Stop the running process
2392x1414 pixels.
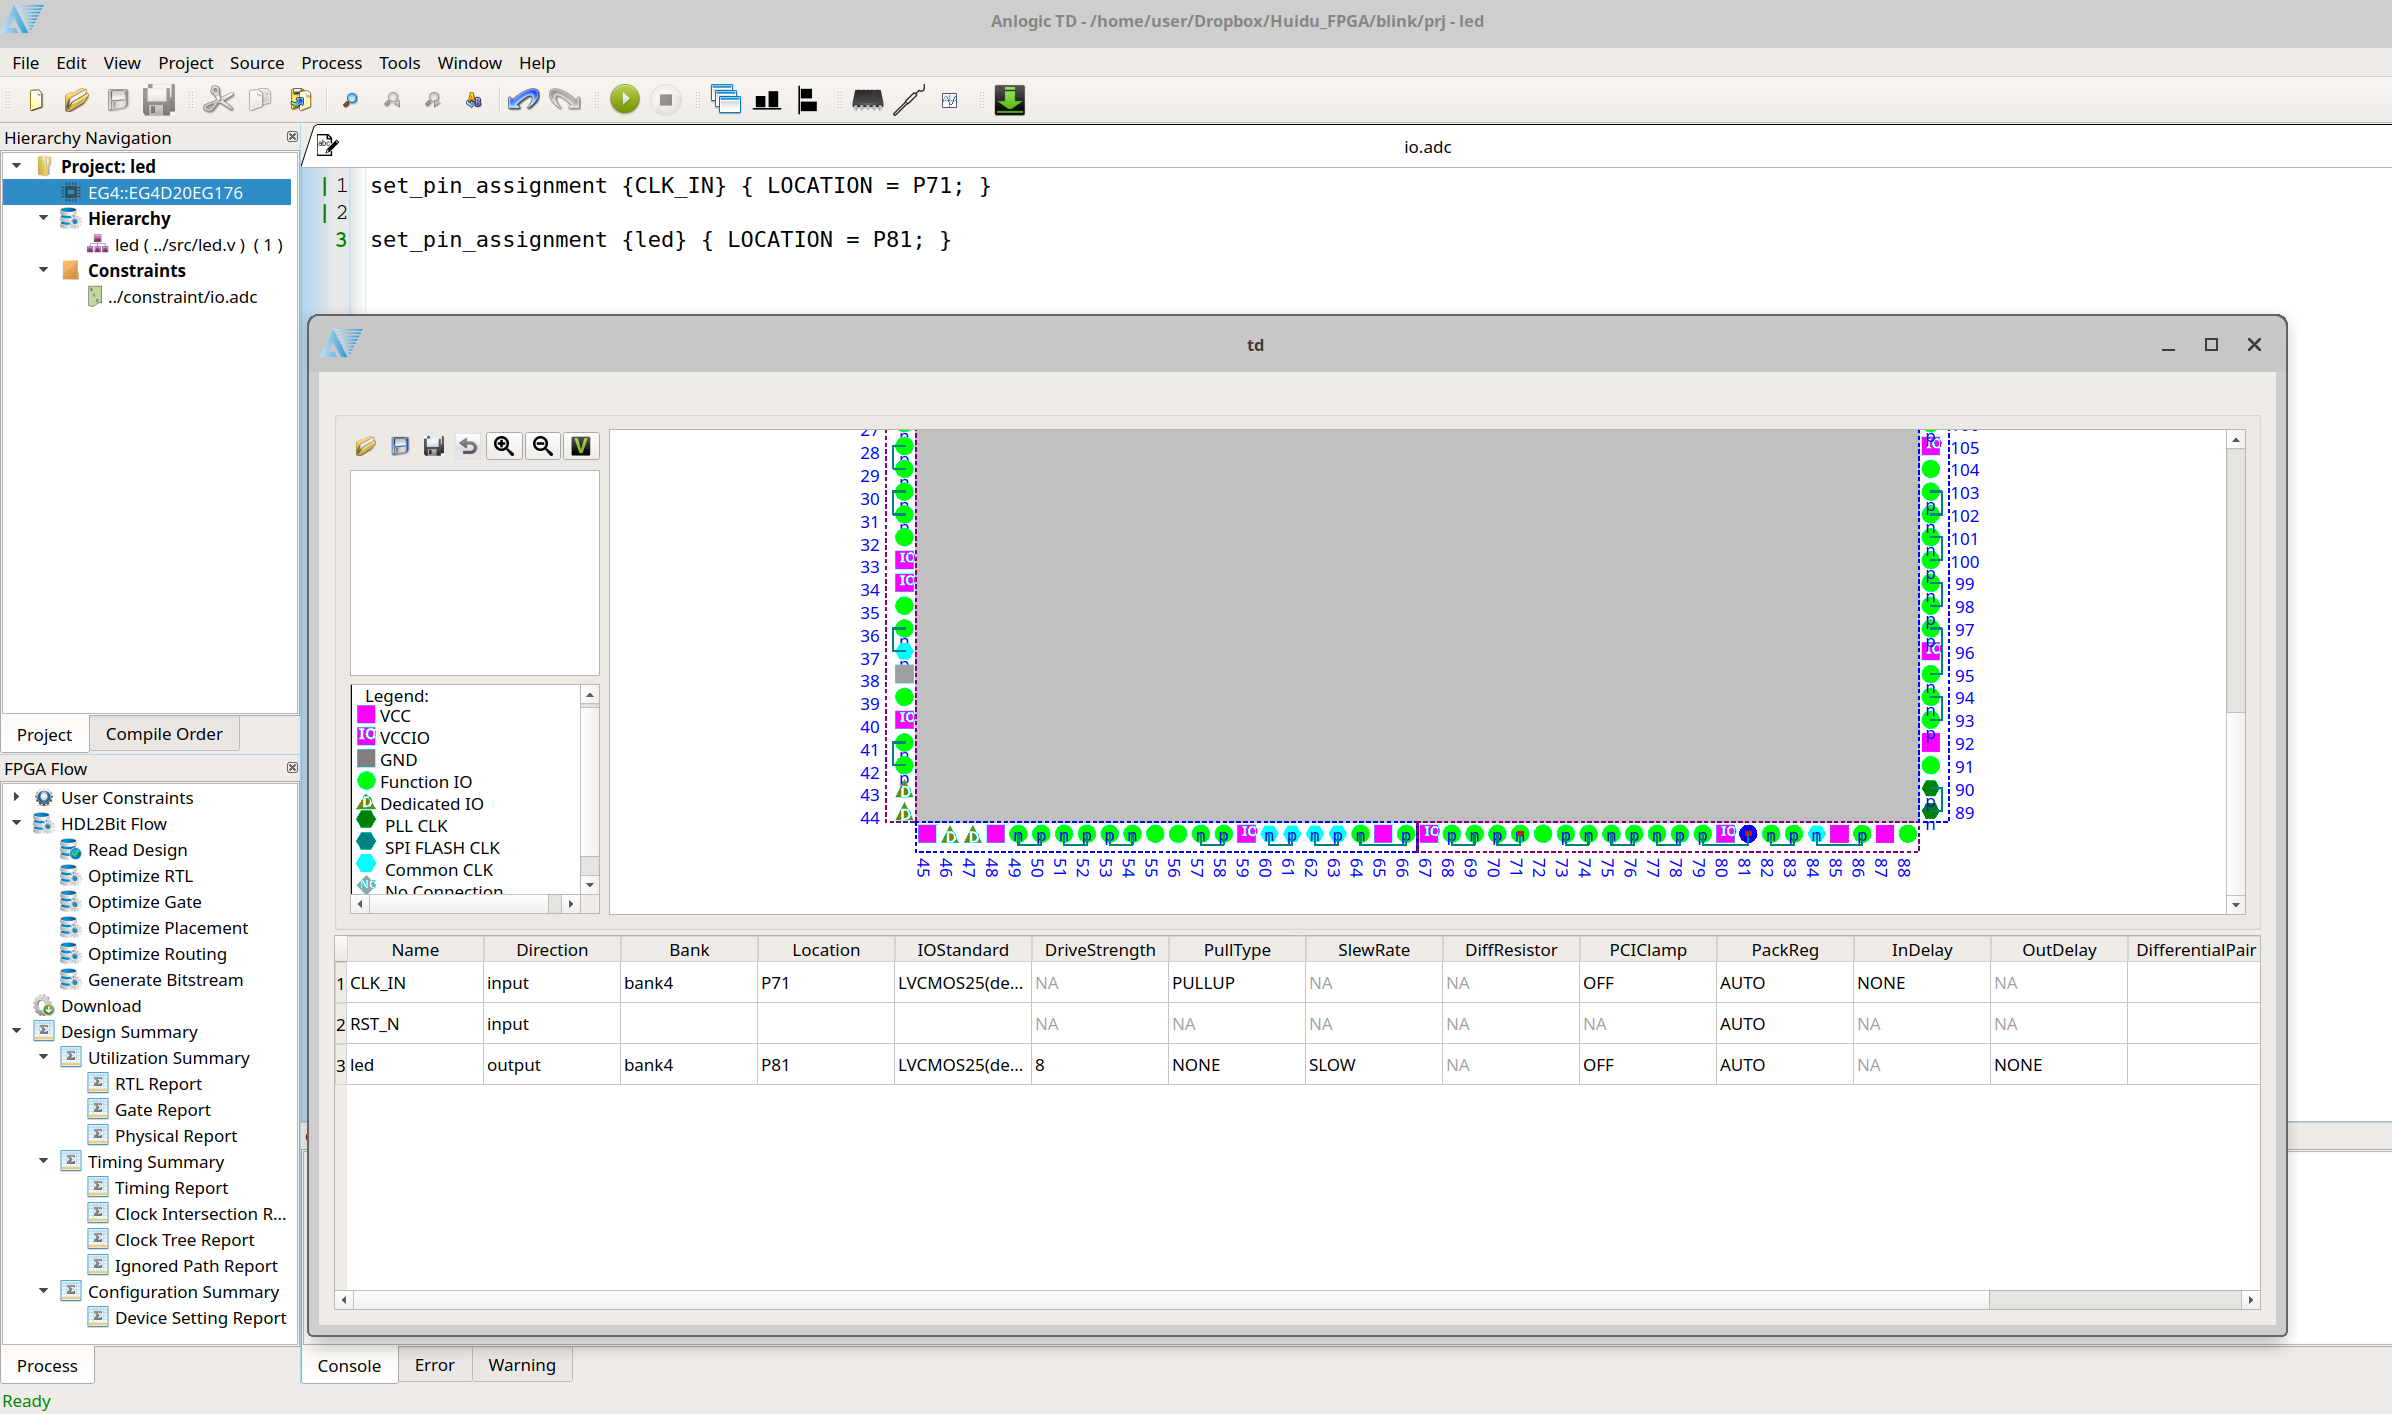pyautogui.click(x=665, y=99)
